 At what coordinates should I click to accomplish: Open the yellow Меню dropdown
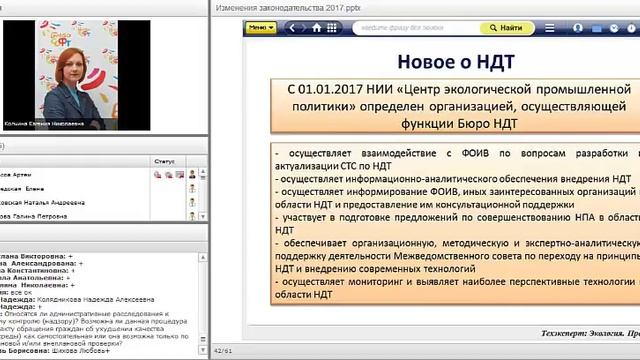coord(261,27)
